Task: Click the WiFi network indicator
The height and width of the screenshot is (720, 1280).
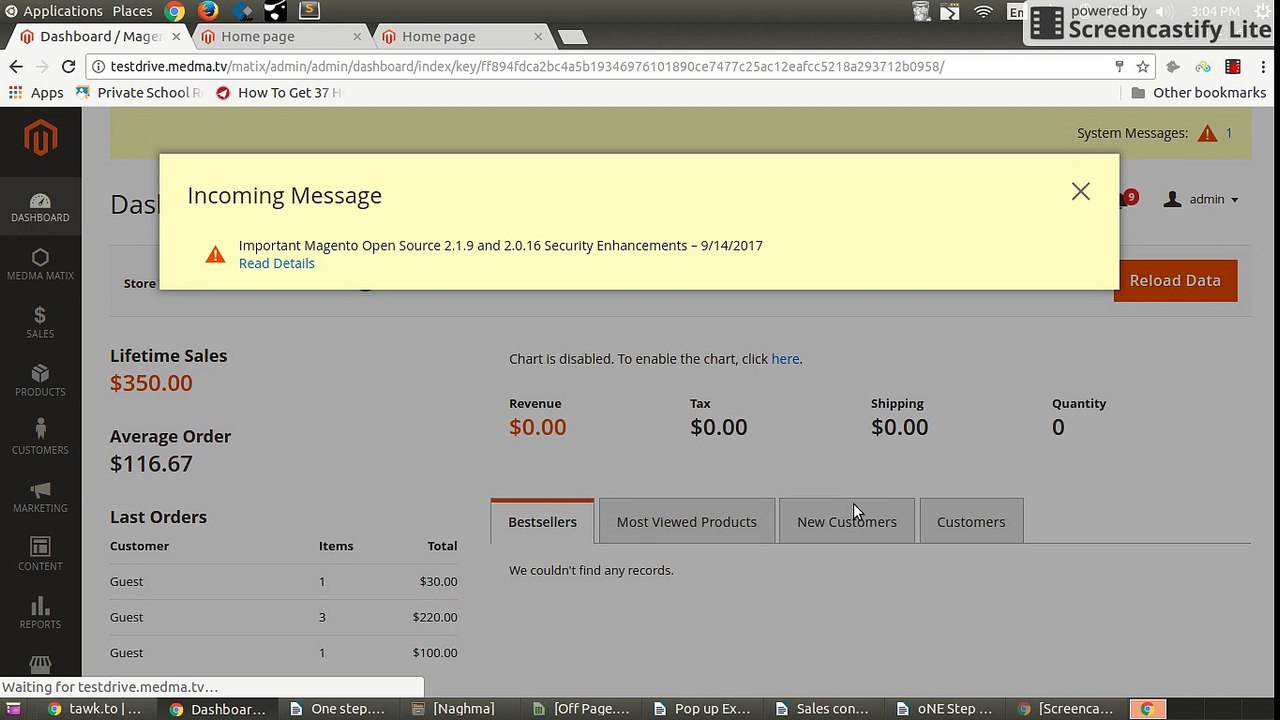Action: [x=983, y=12]
